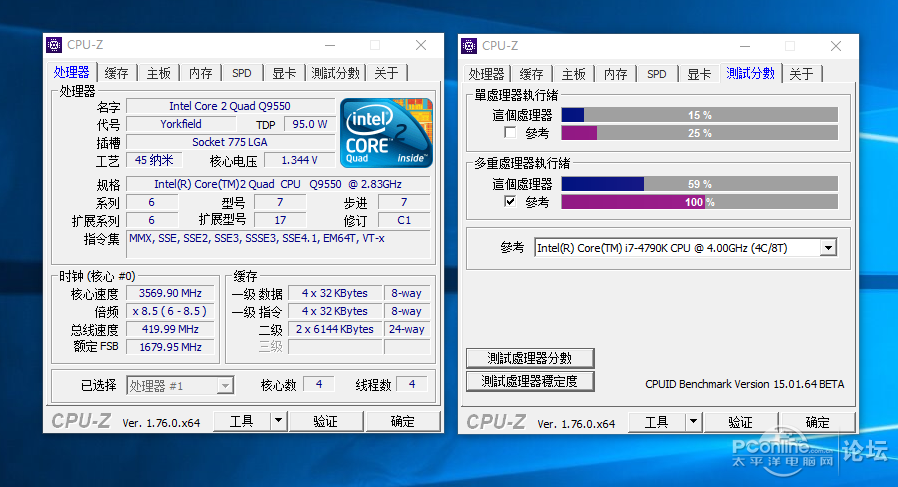Click the Socket 775 LGA field
Image resolution: width=898 pixels, height=487 pixels.
pos(230,142)
